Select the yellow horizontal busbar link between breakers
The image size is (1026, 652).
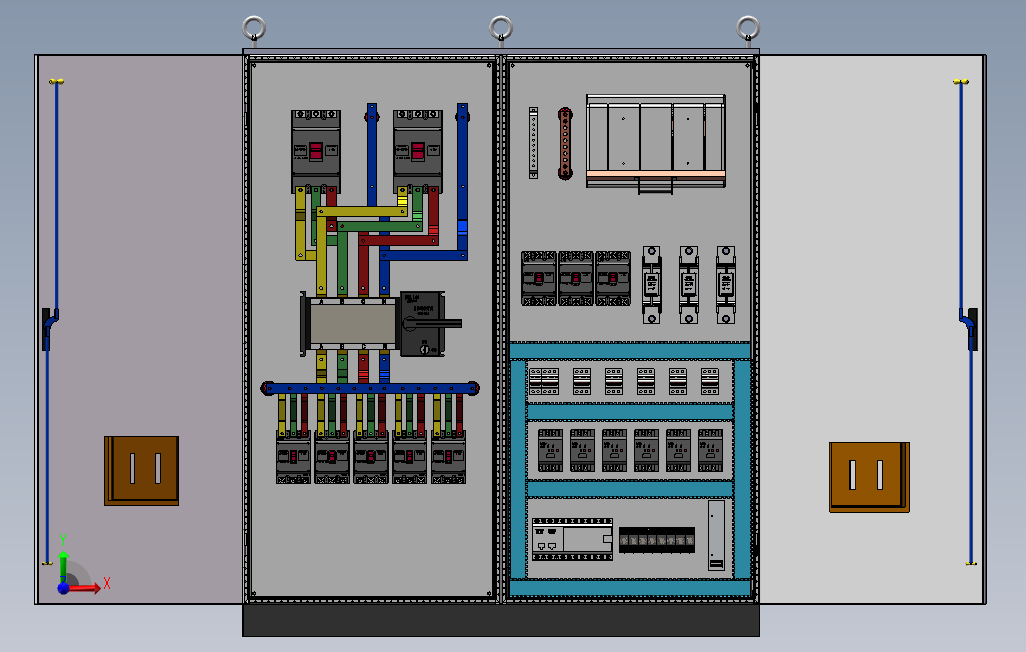click(362, 211)
